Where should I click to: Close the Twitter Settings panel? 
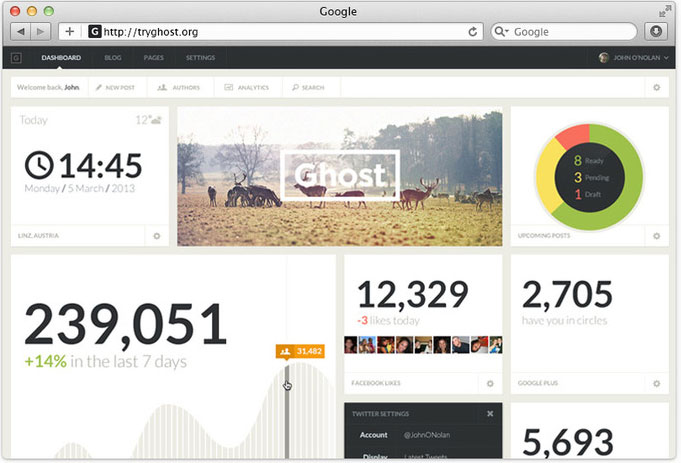(x=490, y=413)
